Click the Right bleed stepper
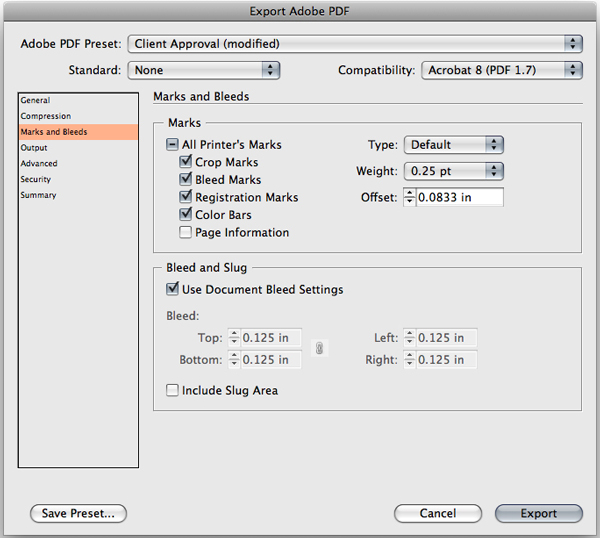This screenshot has width=600, height=538. [x=409, y=360]
